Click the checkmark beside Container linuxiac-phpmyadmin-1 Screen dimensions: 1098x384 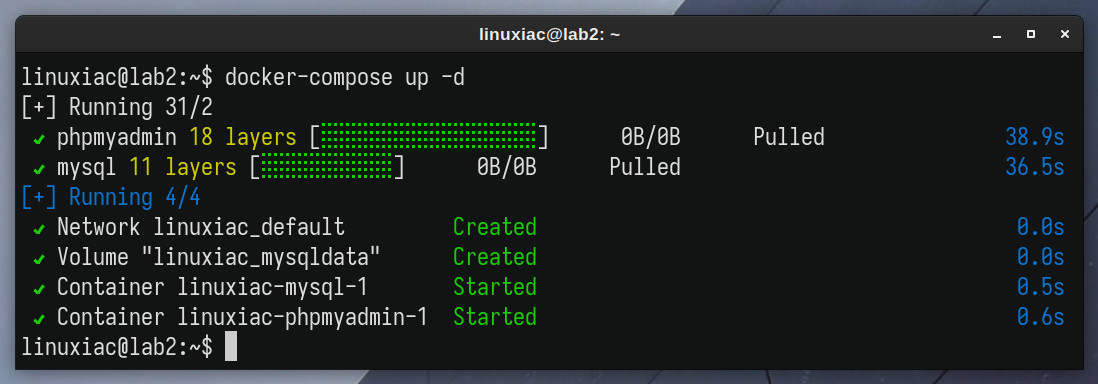39,319
